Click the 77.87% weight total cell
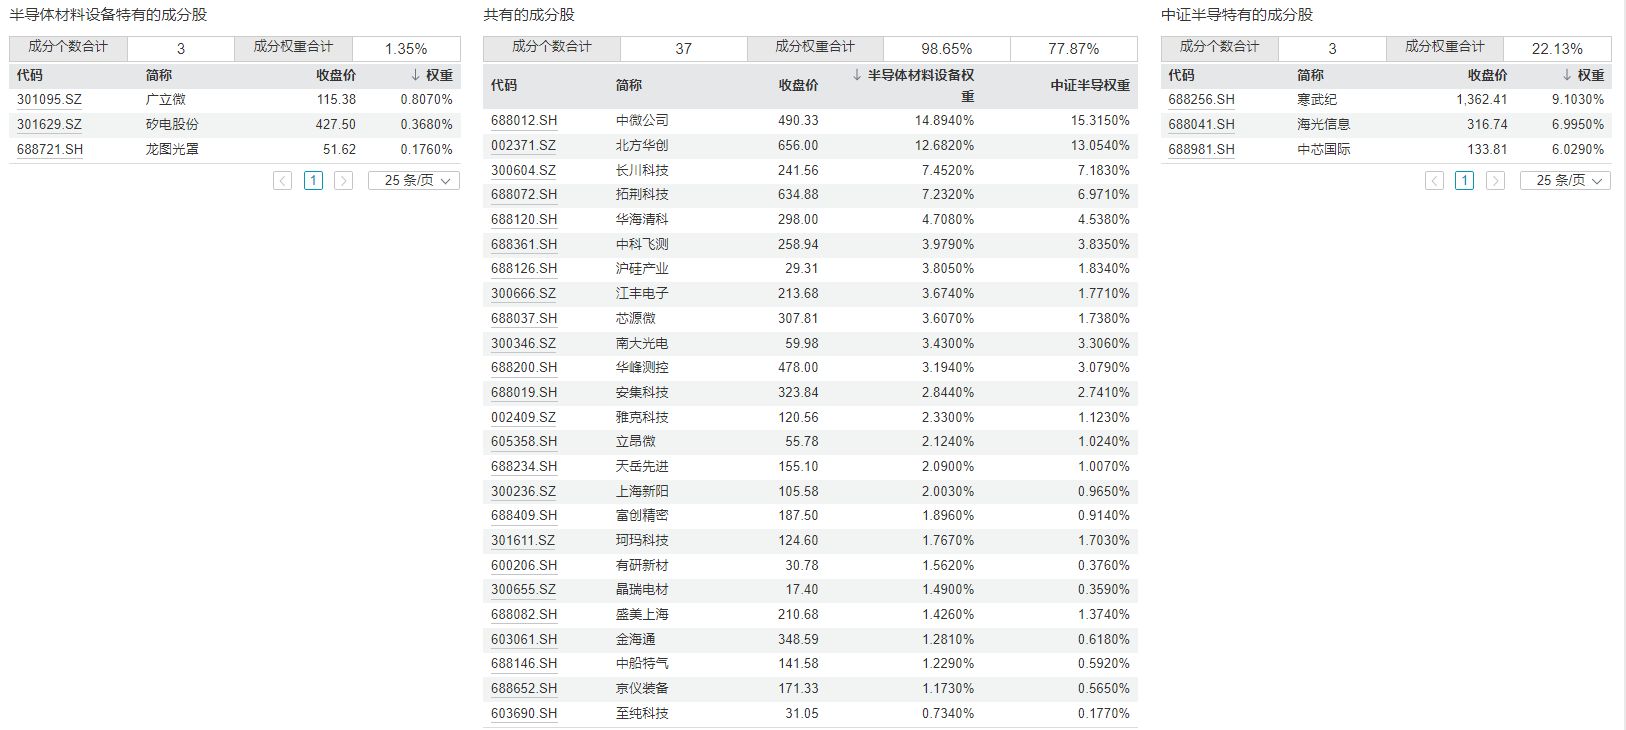Image resolution: width=1626 pixels, height=730 pixels. point(1074,48)
